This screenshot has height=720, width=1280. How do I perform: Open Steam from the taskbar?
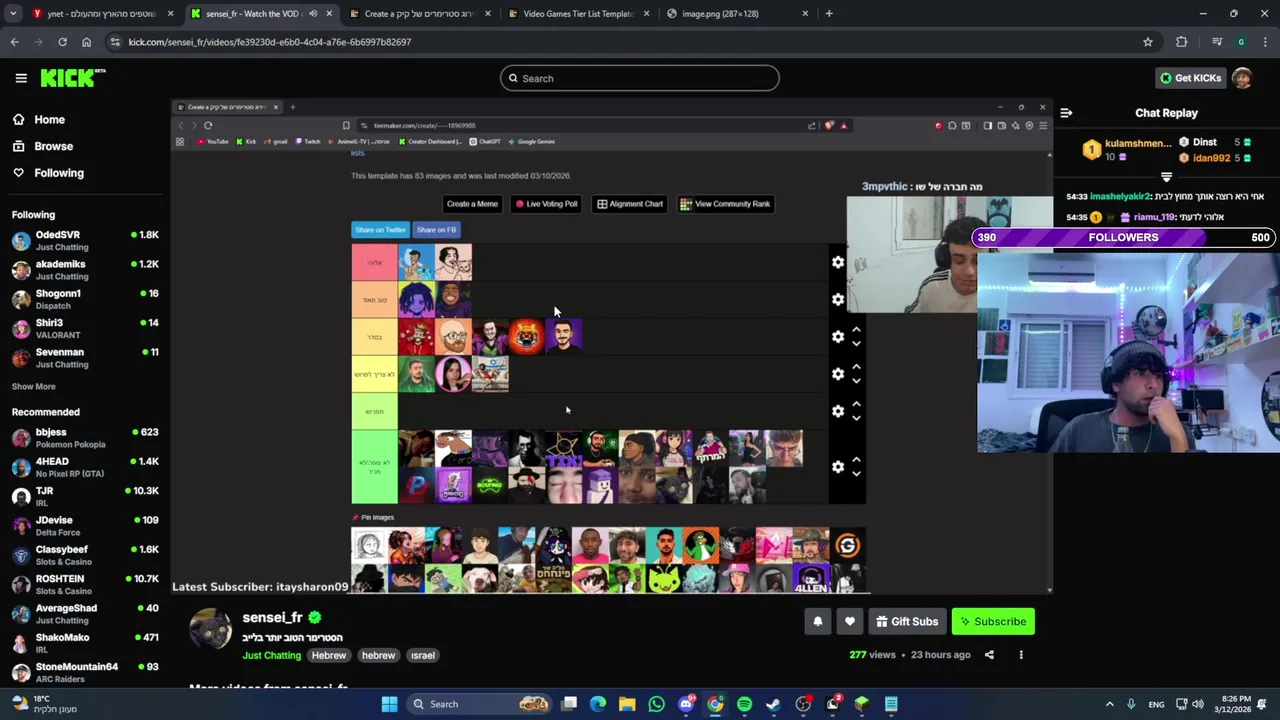pos(773,704)
